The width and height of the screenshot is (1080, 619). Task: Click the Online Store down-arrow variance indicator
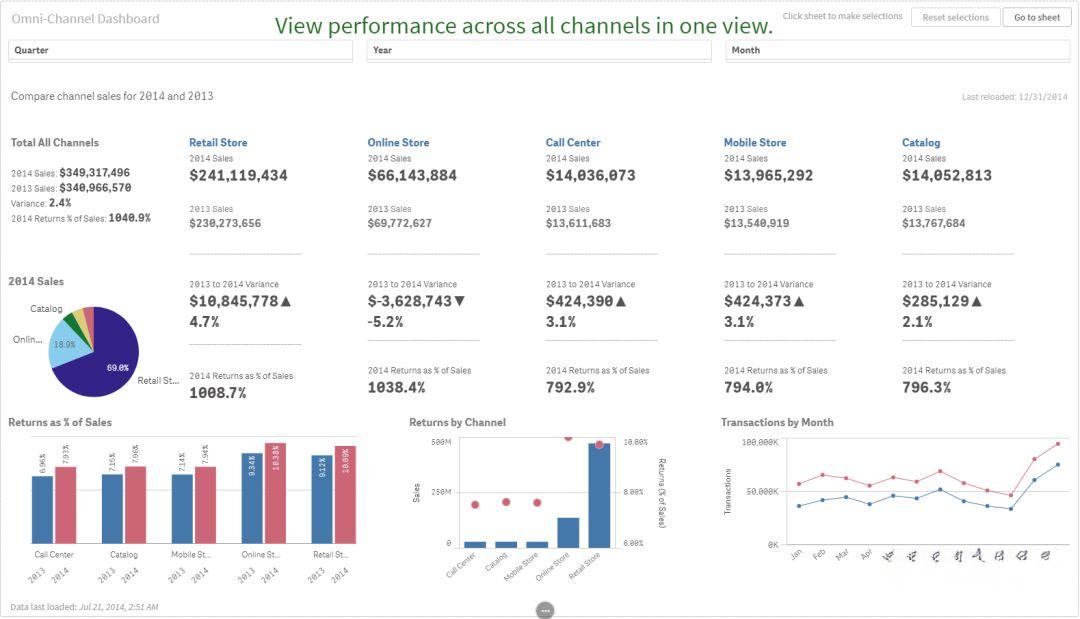tap(459, 301)
